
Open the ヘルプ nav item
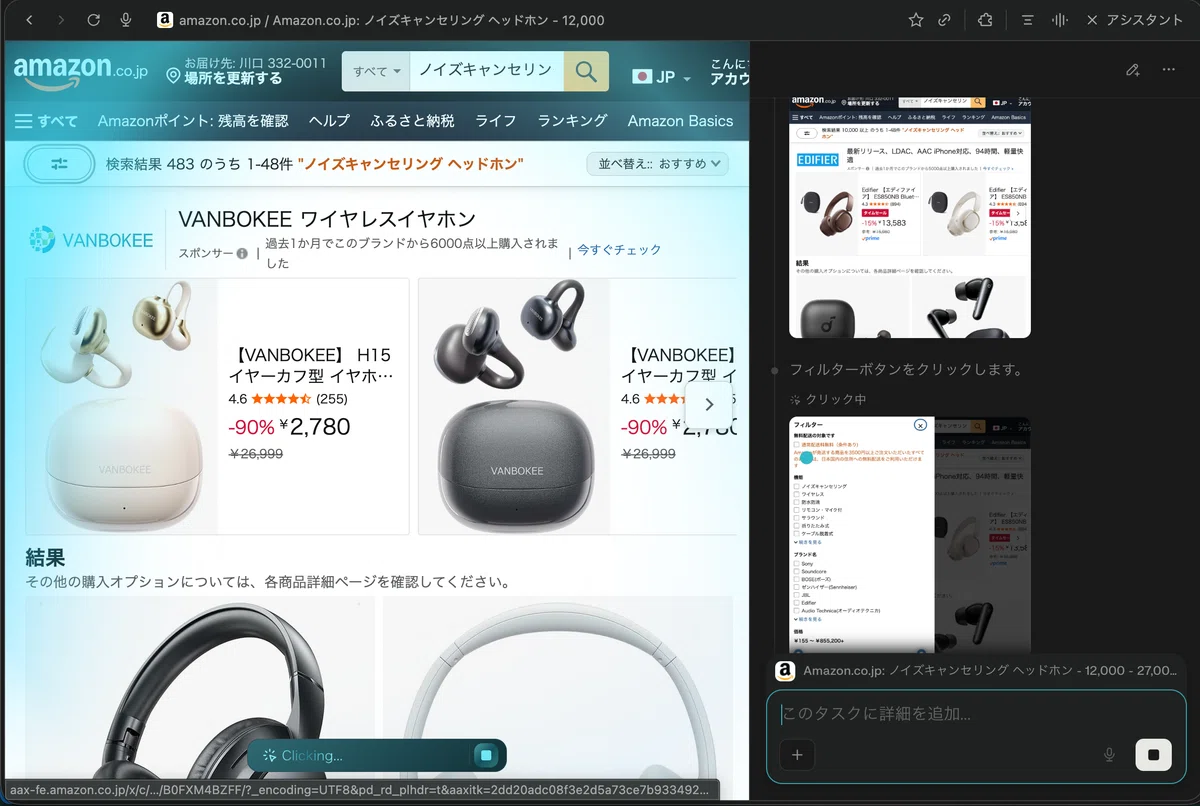point(329,121)
